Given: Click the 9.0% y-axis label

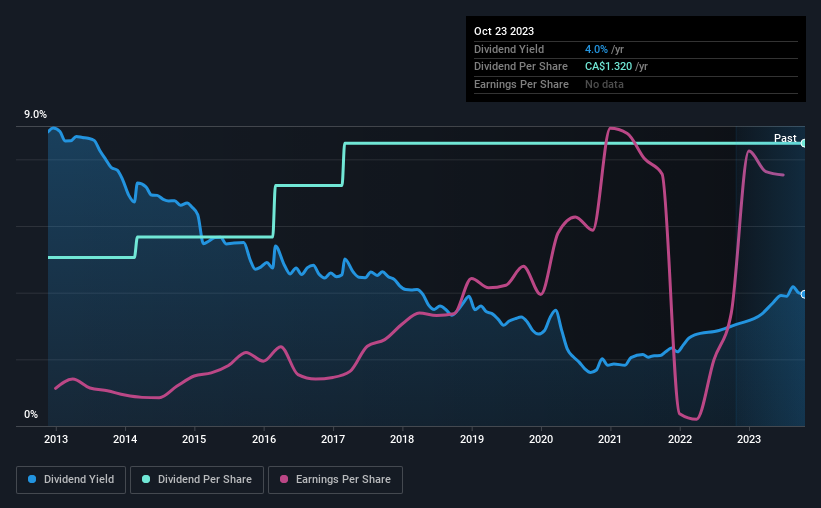Looking at the screenshot, I should click(35, 115).
